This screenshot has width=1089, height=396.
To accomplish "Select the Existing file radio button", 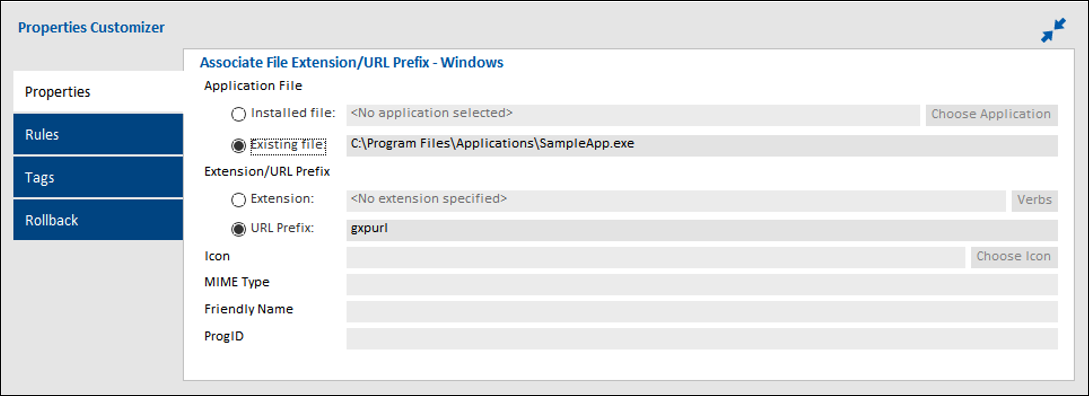I will tap(239, 146).
